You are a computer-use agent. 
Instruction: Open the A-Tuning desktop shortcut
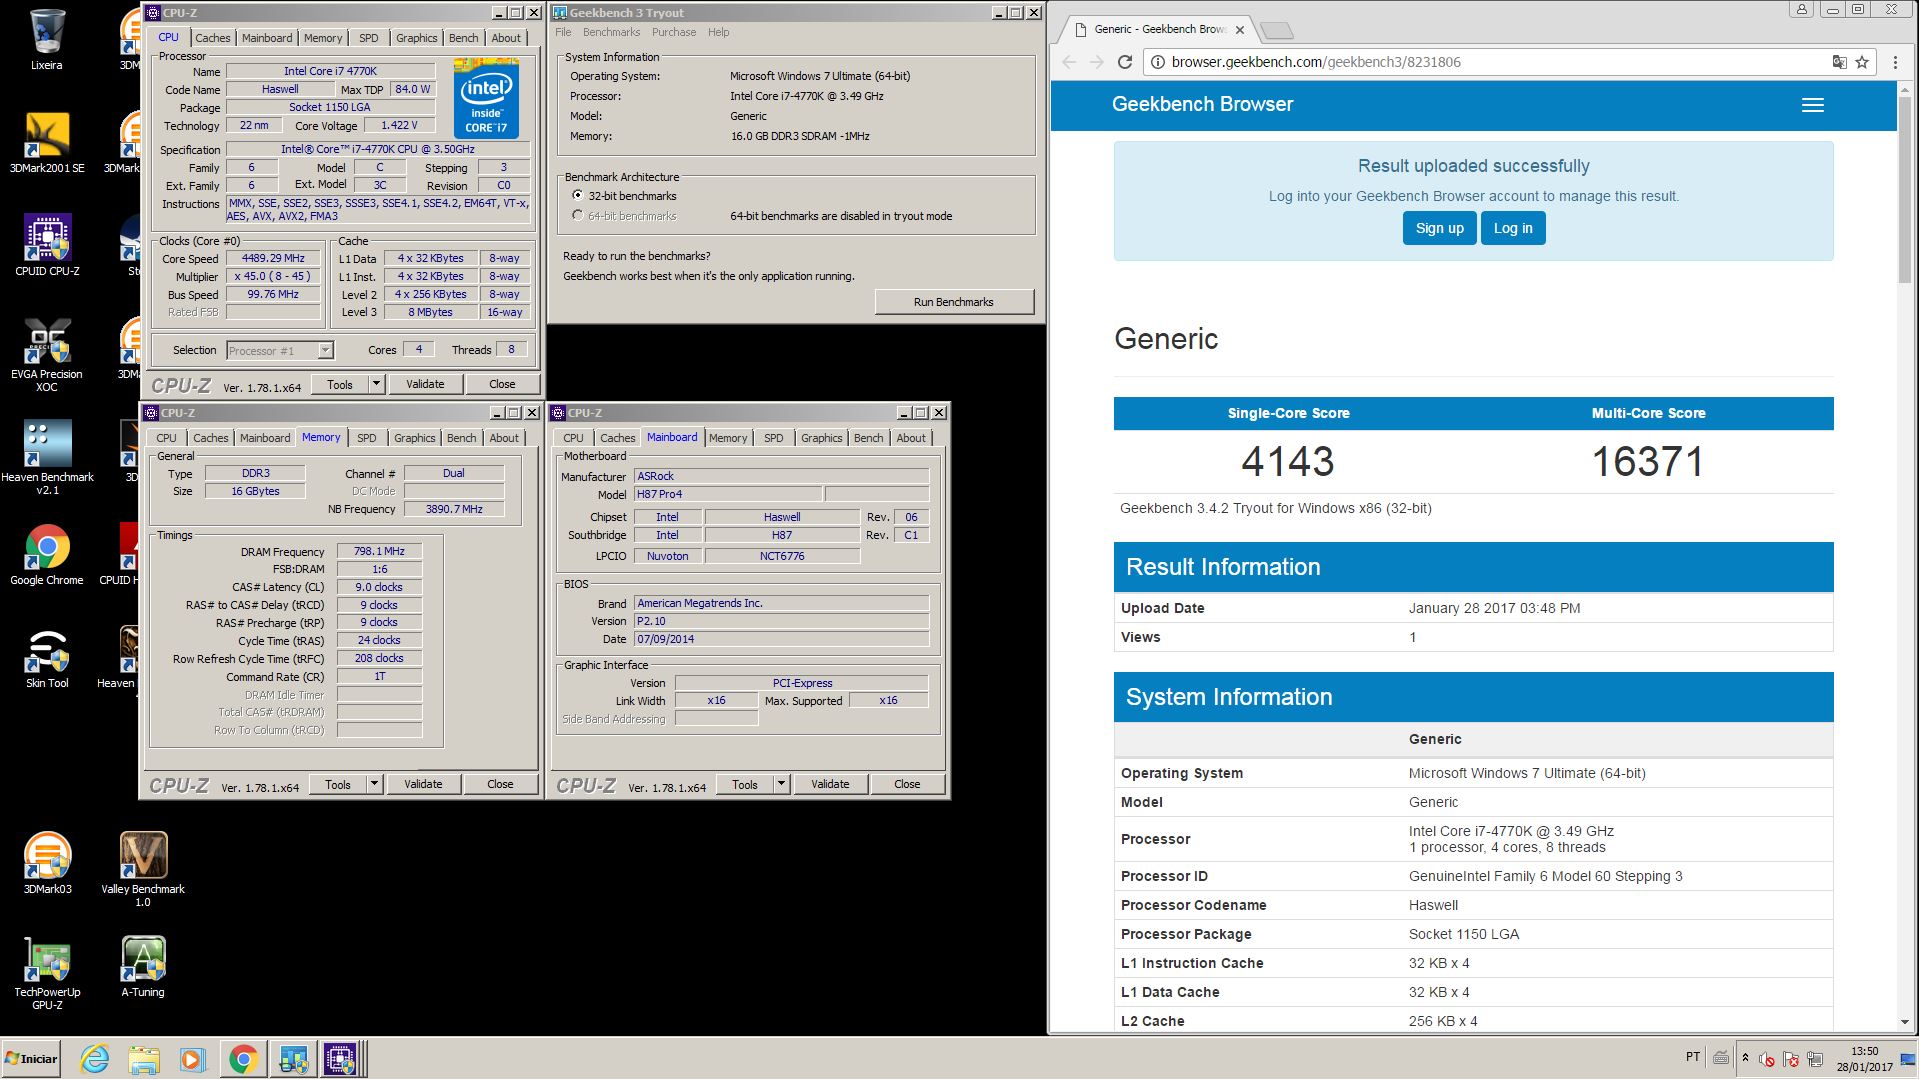pos(143,966)
